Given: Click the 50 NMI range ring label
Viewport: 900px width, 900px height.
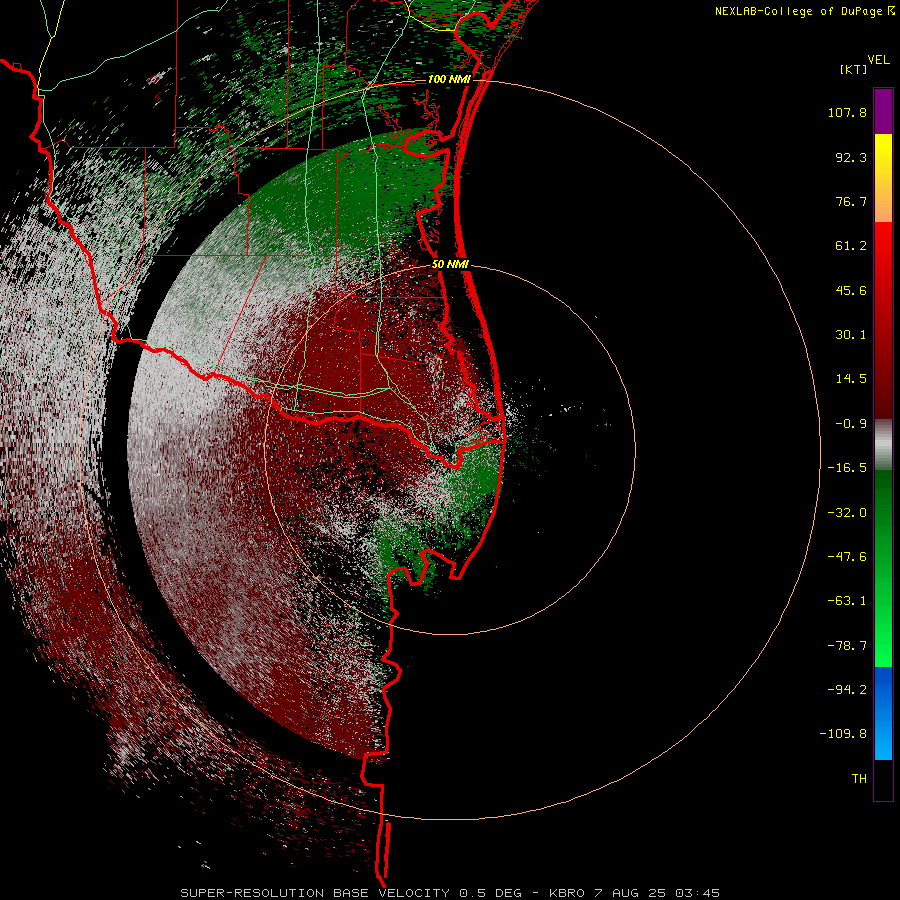Looking at the screenshot, I should [x=451, y=264].
